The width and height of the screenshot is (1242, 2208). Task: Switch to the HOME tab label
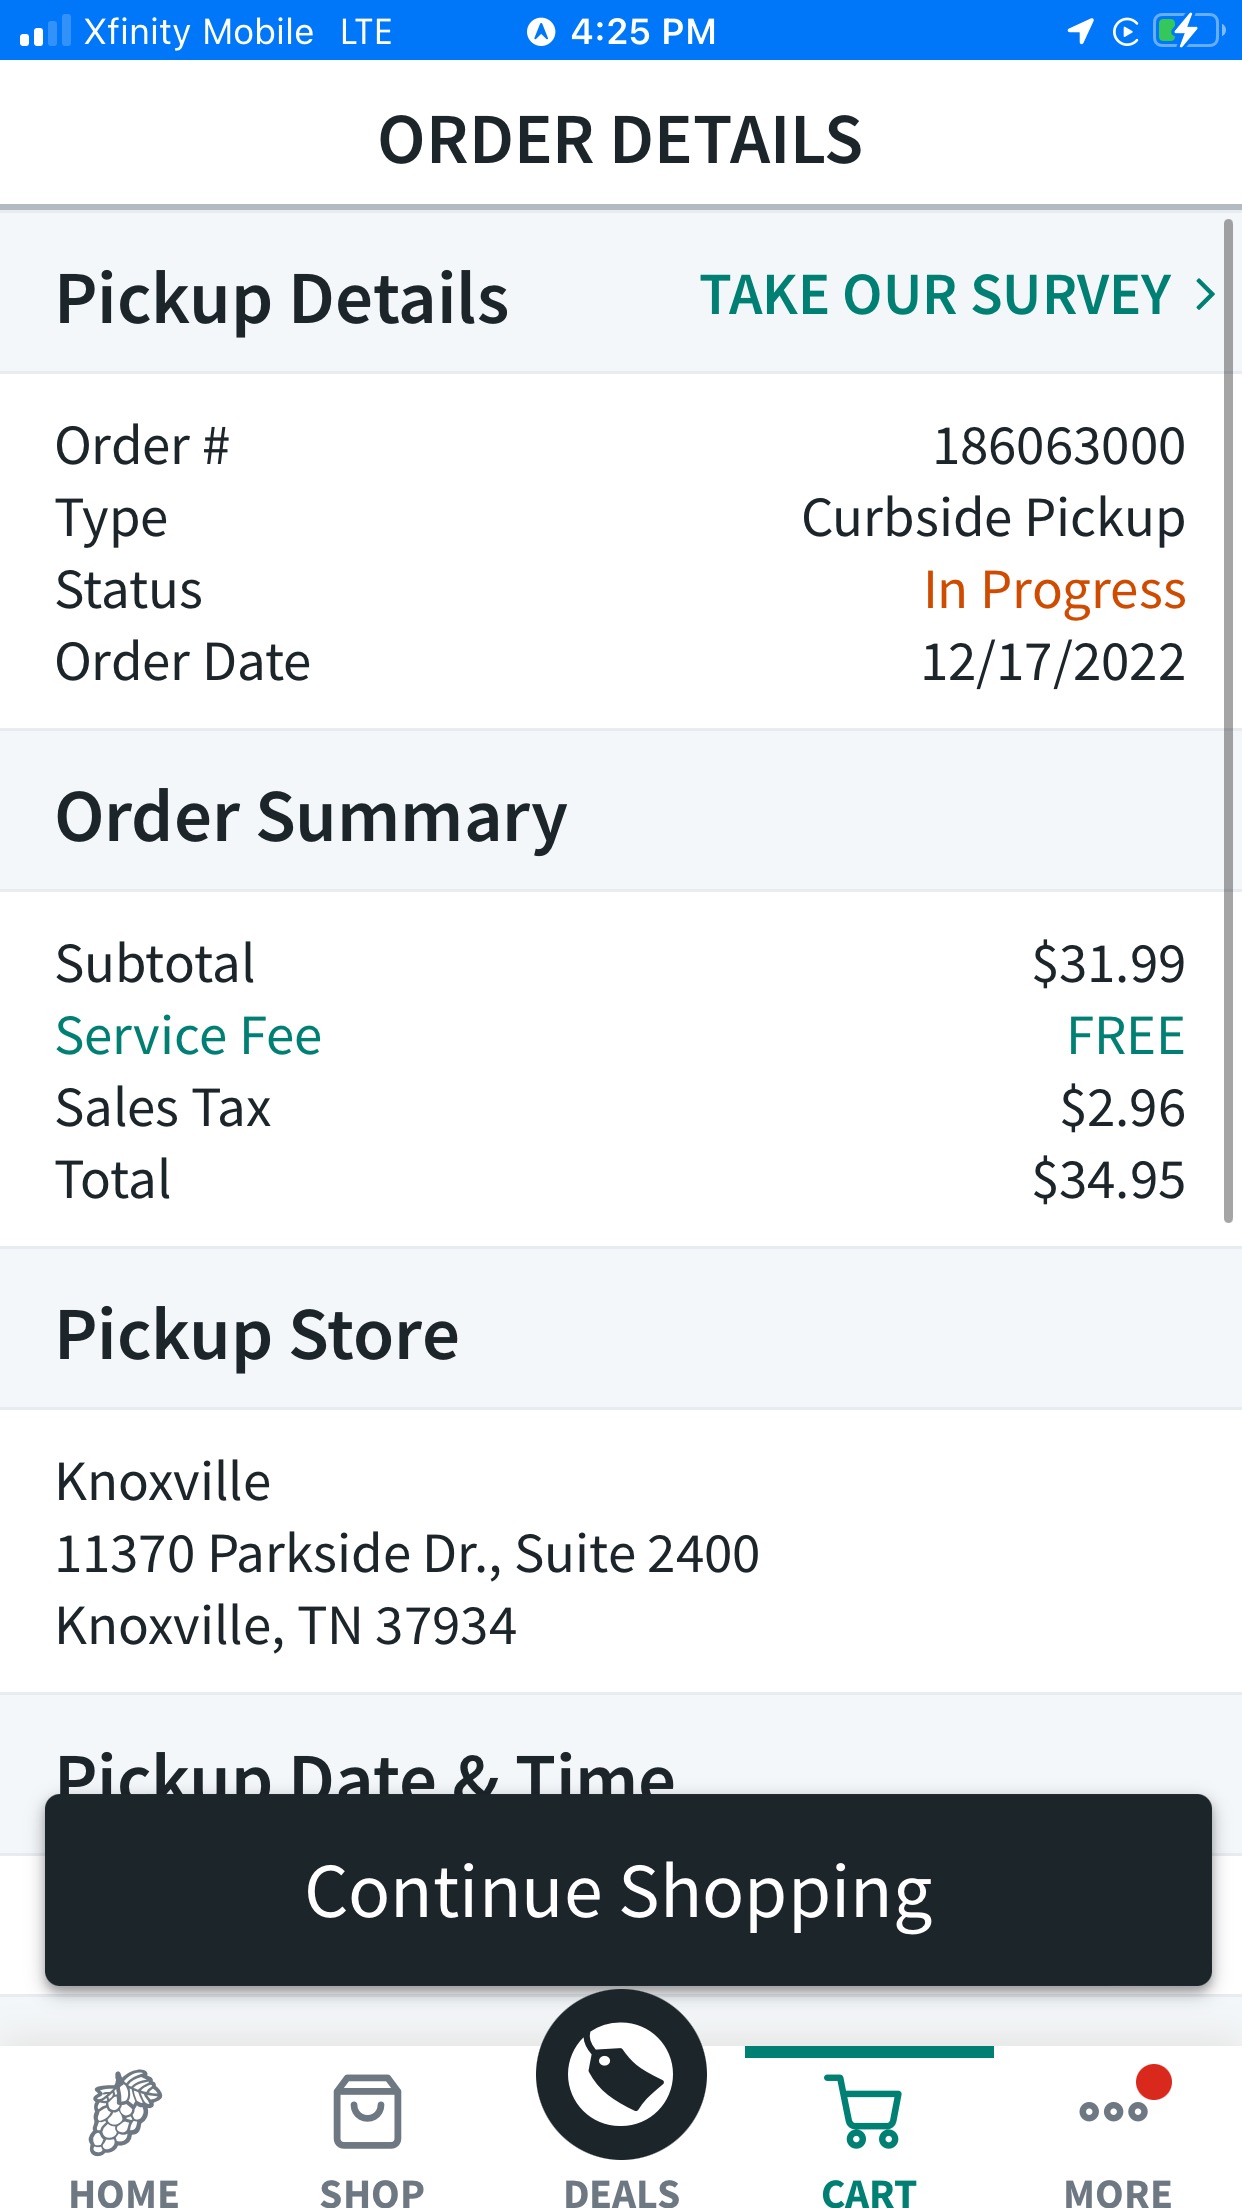pyautogui.click(x=124, y=2192)
